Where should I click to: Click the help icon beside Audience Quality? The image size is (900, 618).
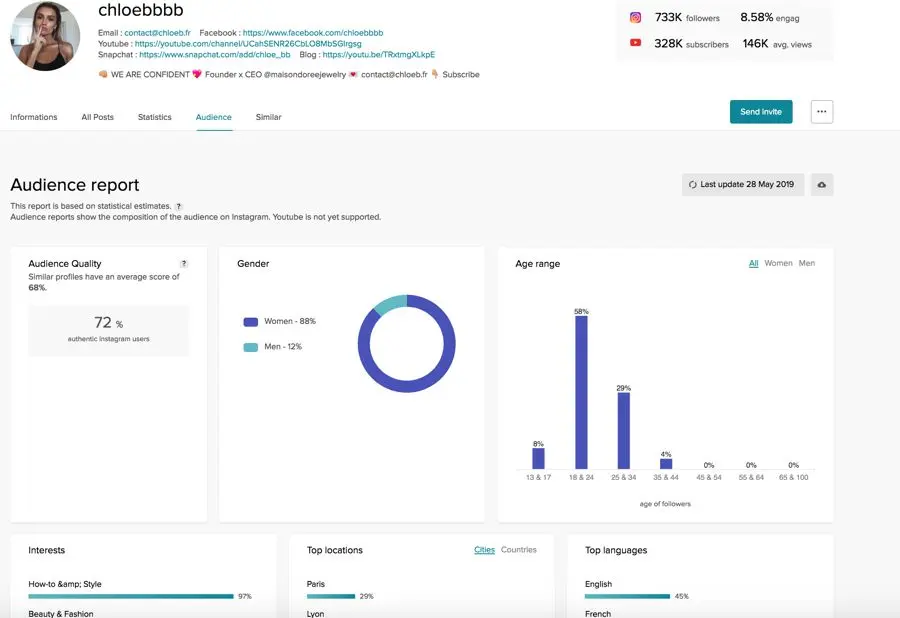pos(183,264)
